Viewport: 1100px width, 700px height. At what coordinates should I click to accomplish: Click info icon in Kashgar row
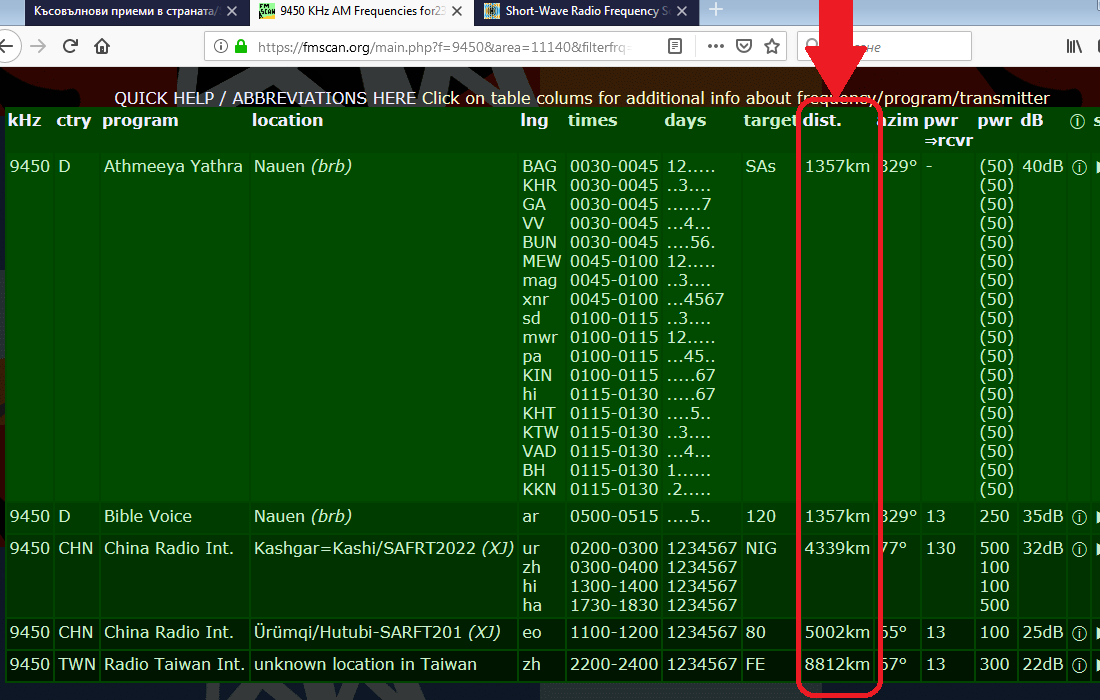1079,549
